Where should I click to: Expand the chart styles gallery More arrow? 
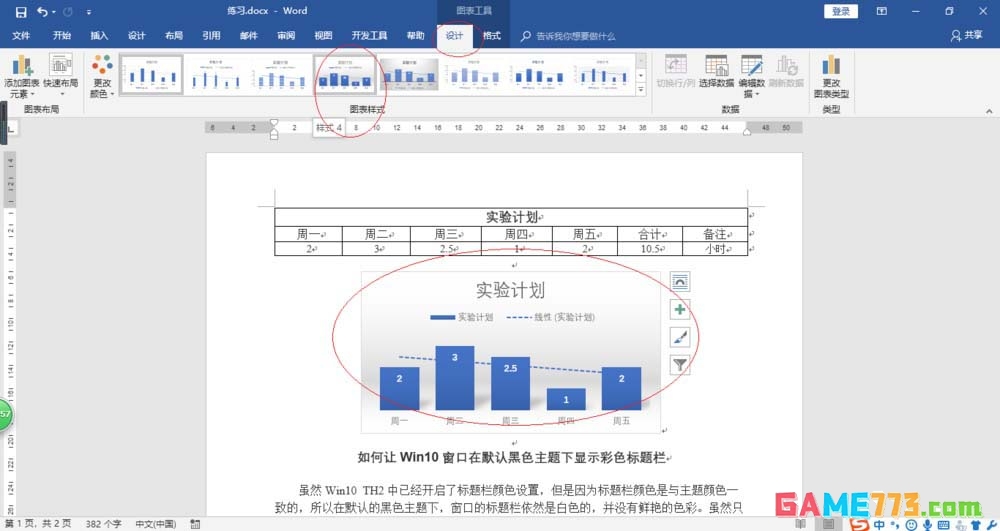pos(642,90)
